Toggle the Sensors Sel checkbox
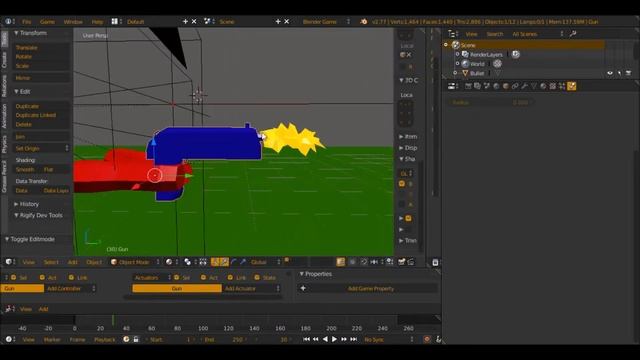 point(13,278)
